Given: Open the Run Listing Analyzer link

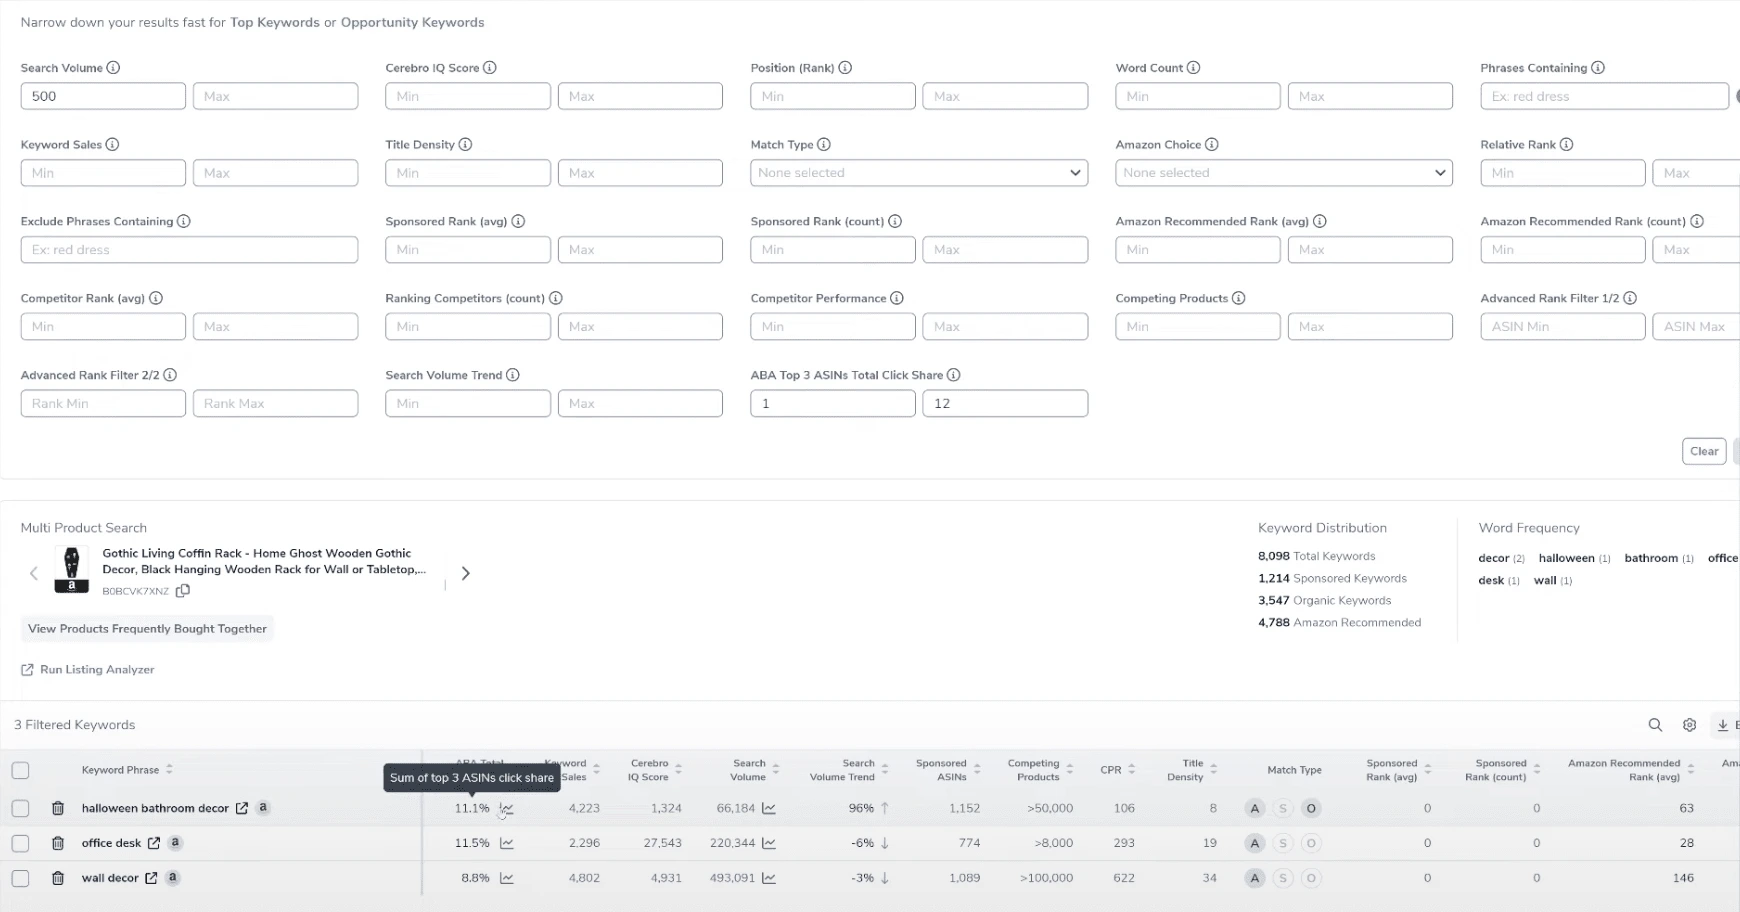Looking at the screenshot, I should [x=96, y=670].
